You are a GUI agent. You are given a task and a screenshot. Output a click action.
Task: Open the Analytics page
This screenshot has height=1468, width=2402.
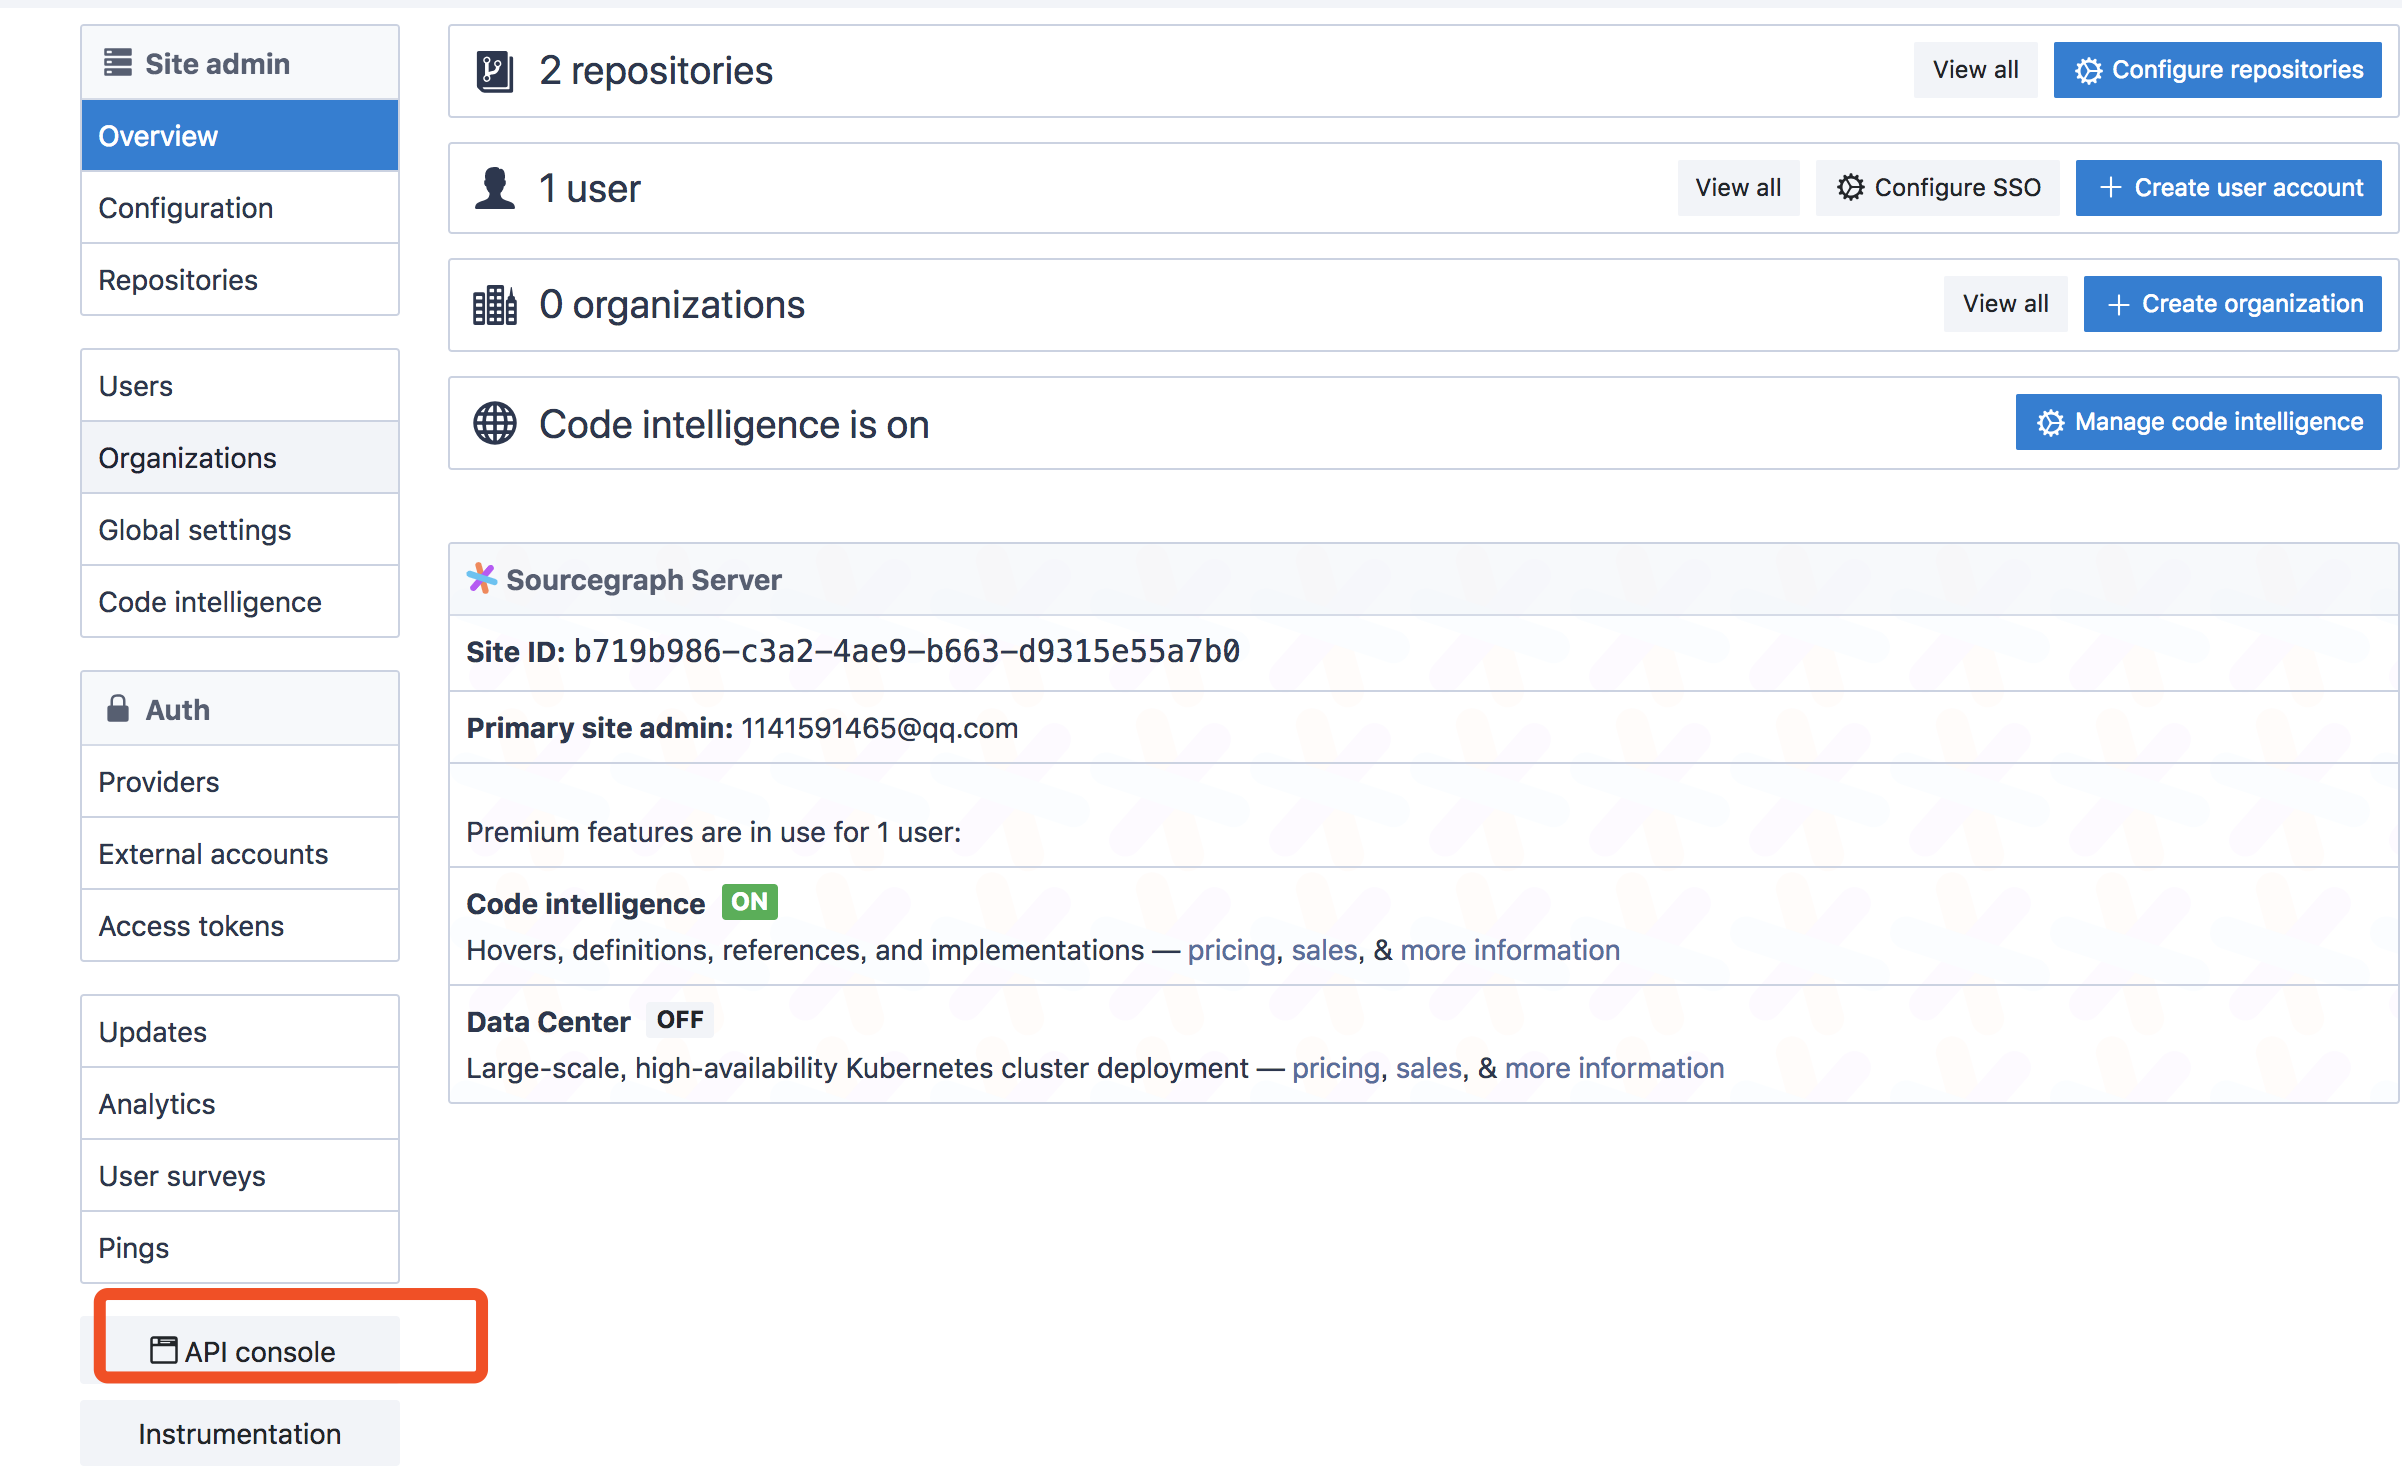(240, 1103)
